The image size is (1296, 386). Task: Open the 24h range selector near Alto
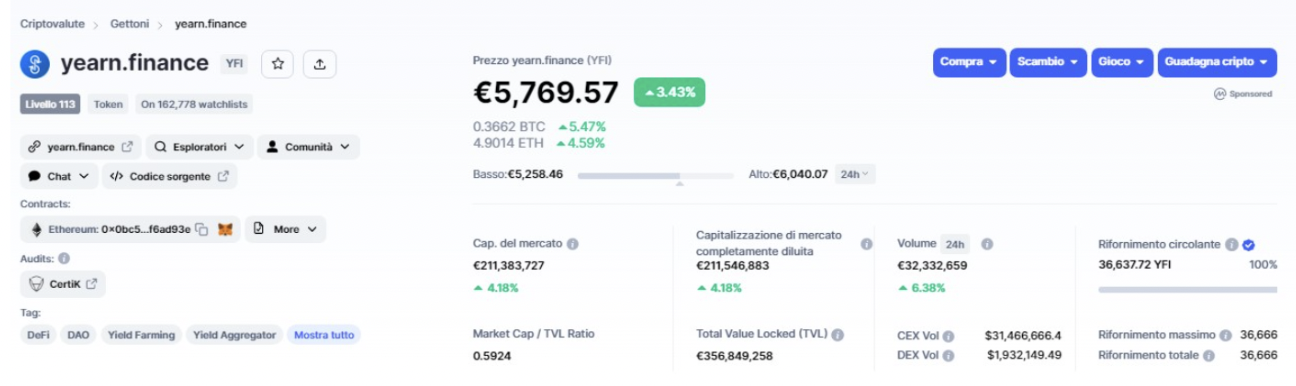(x=854, y=174)
